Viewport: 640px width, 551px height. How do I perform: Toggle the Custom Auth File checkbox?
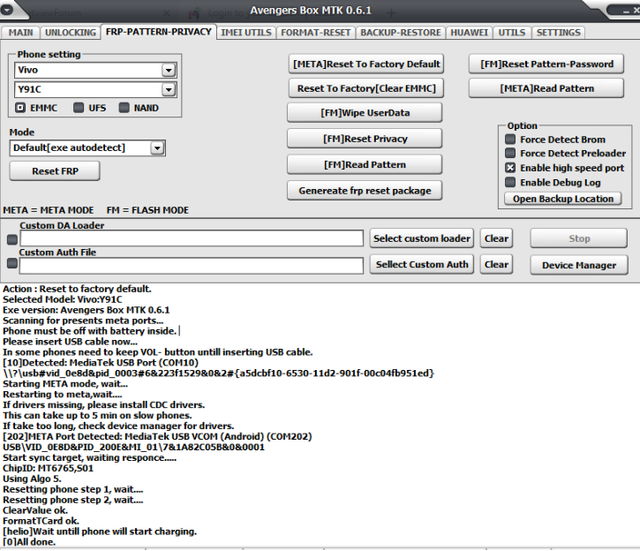pyautogui.click(x=12, y=264)
